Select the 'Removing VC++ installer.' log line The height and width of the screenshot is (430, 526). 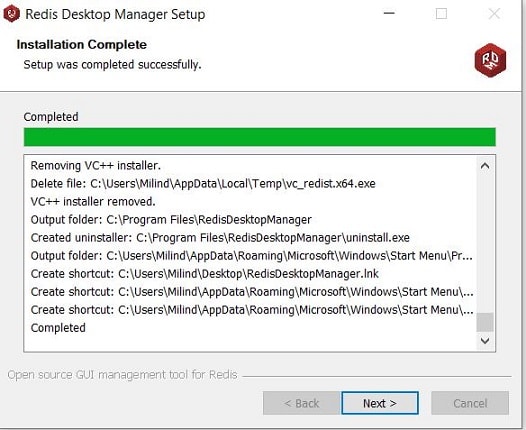[x=96, y=166]
